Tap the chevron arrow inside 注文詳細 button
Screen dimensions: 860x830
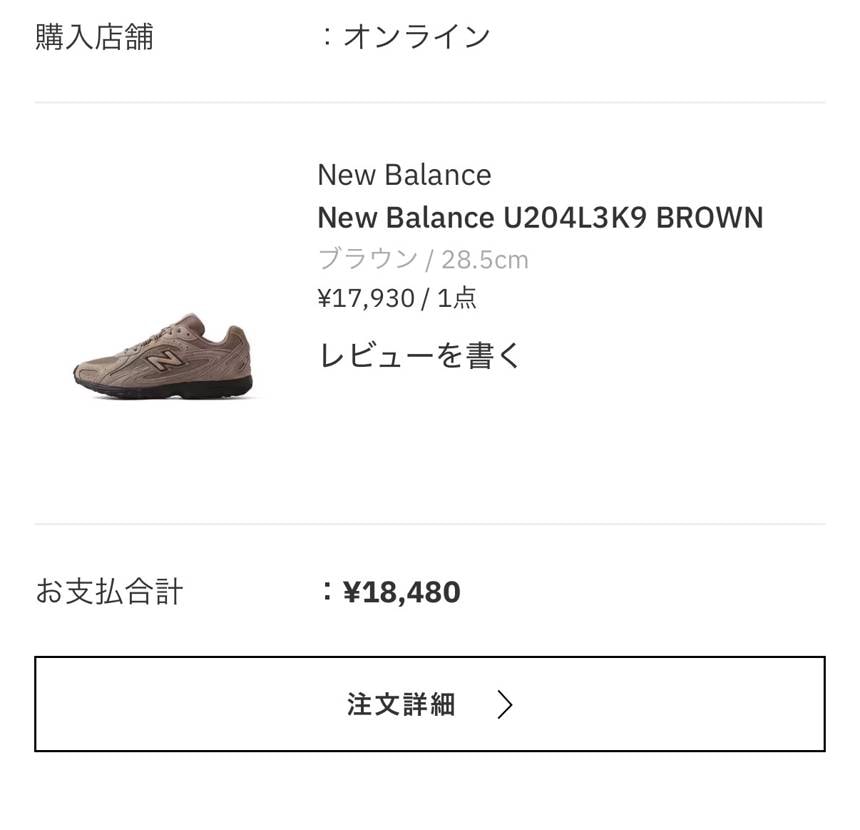[x=505, y=704]
